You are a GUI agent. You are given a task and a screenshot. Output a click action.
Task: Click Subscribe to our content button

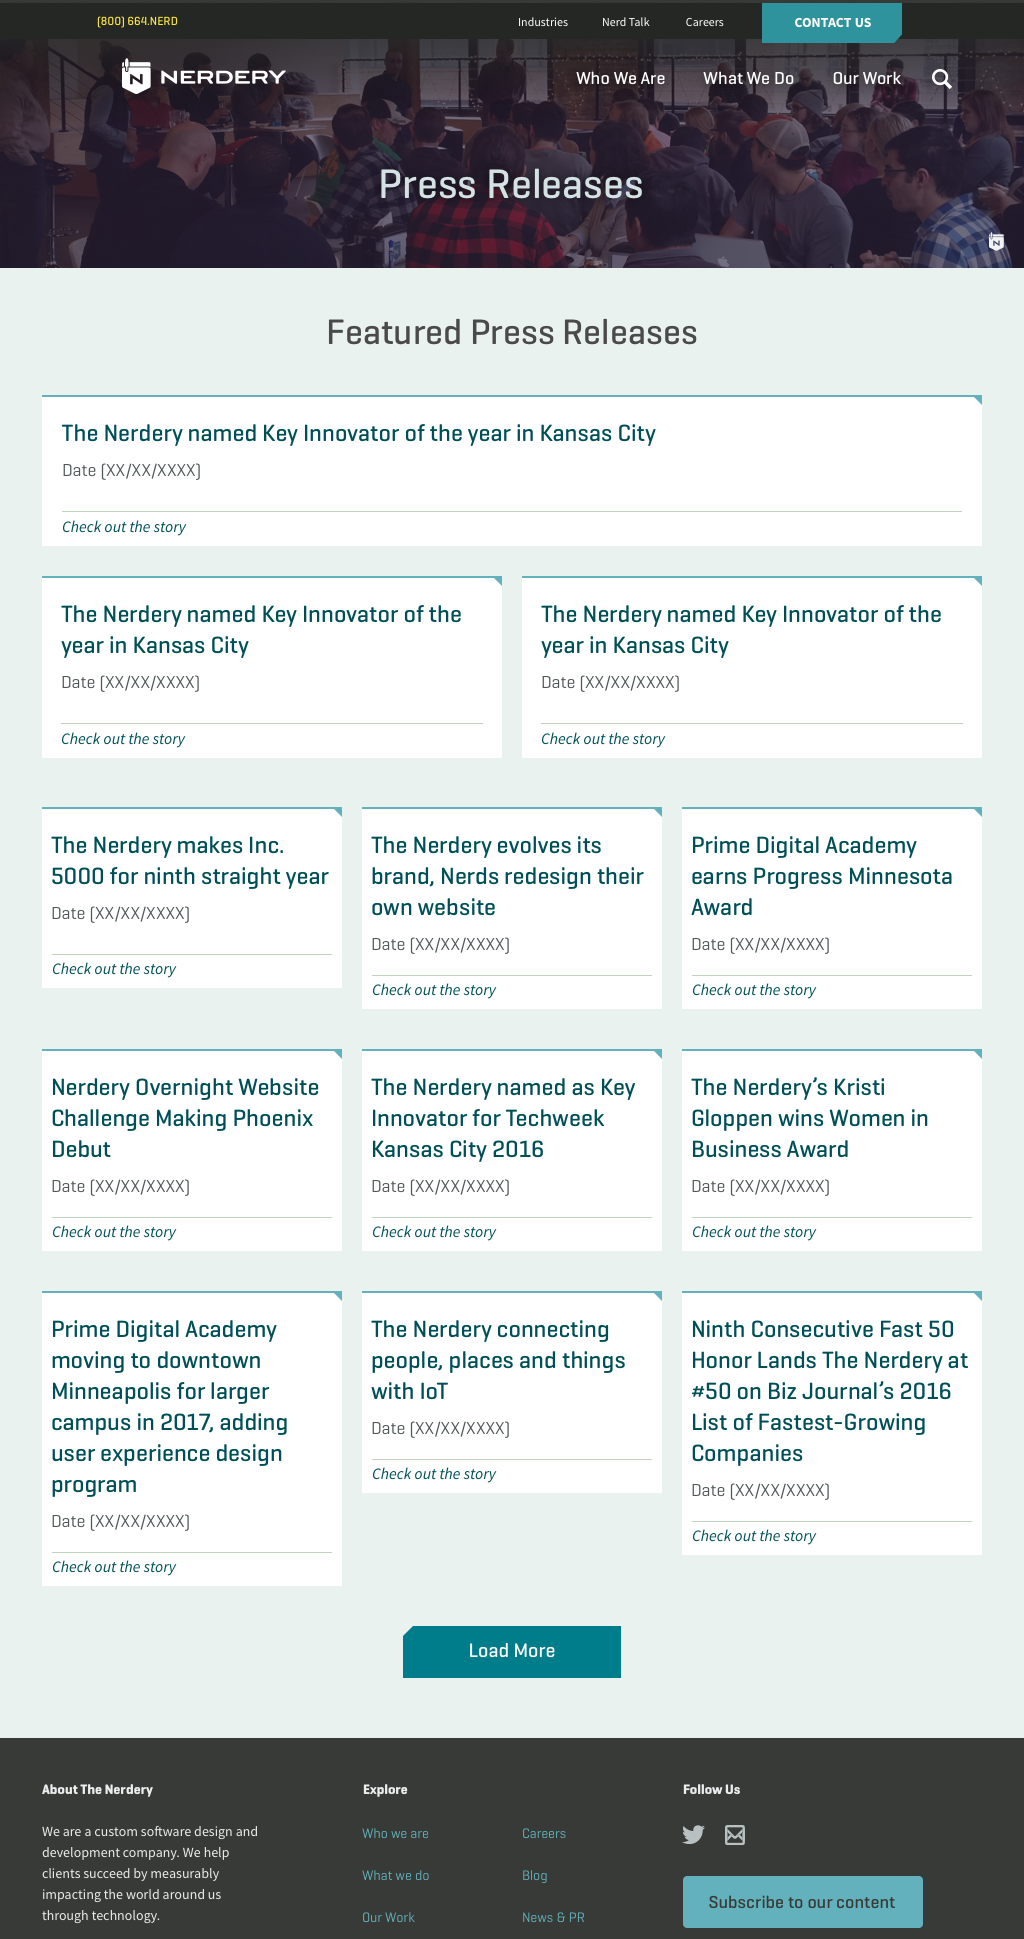[802, 1902]
